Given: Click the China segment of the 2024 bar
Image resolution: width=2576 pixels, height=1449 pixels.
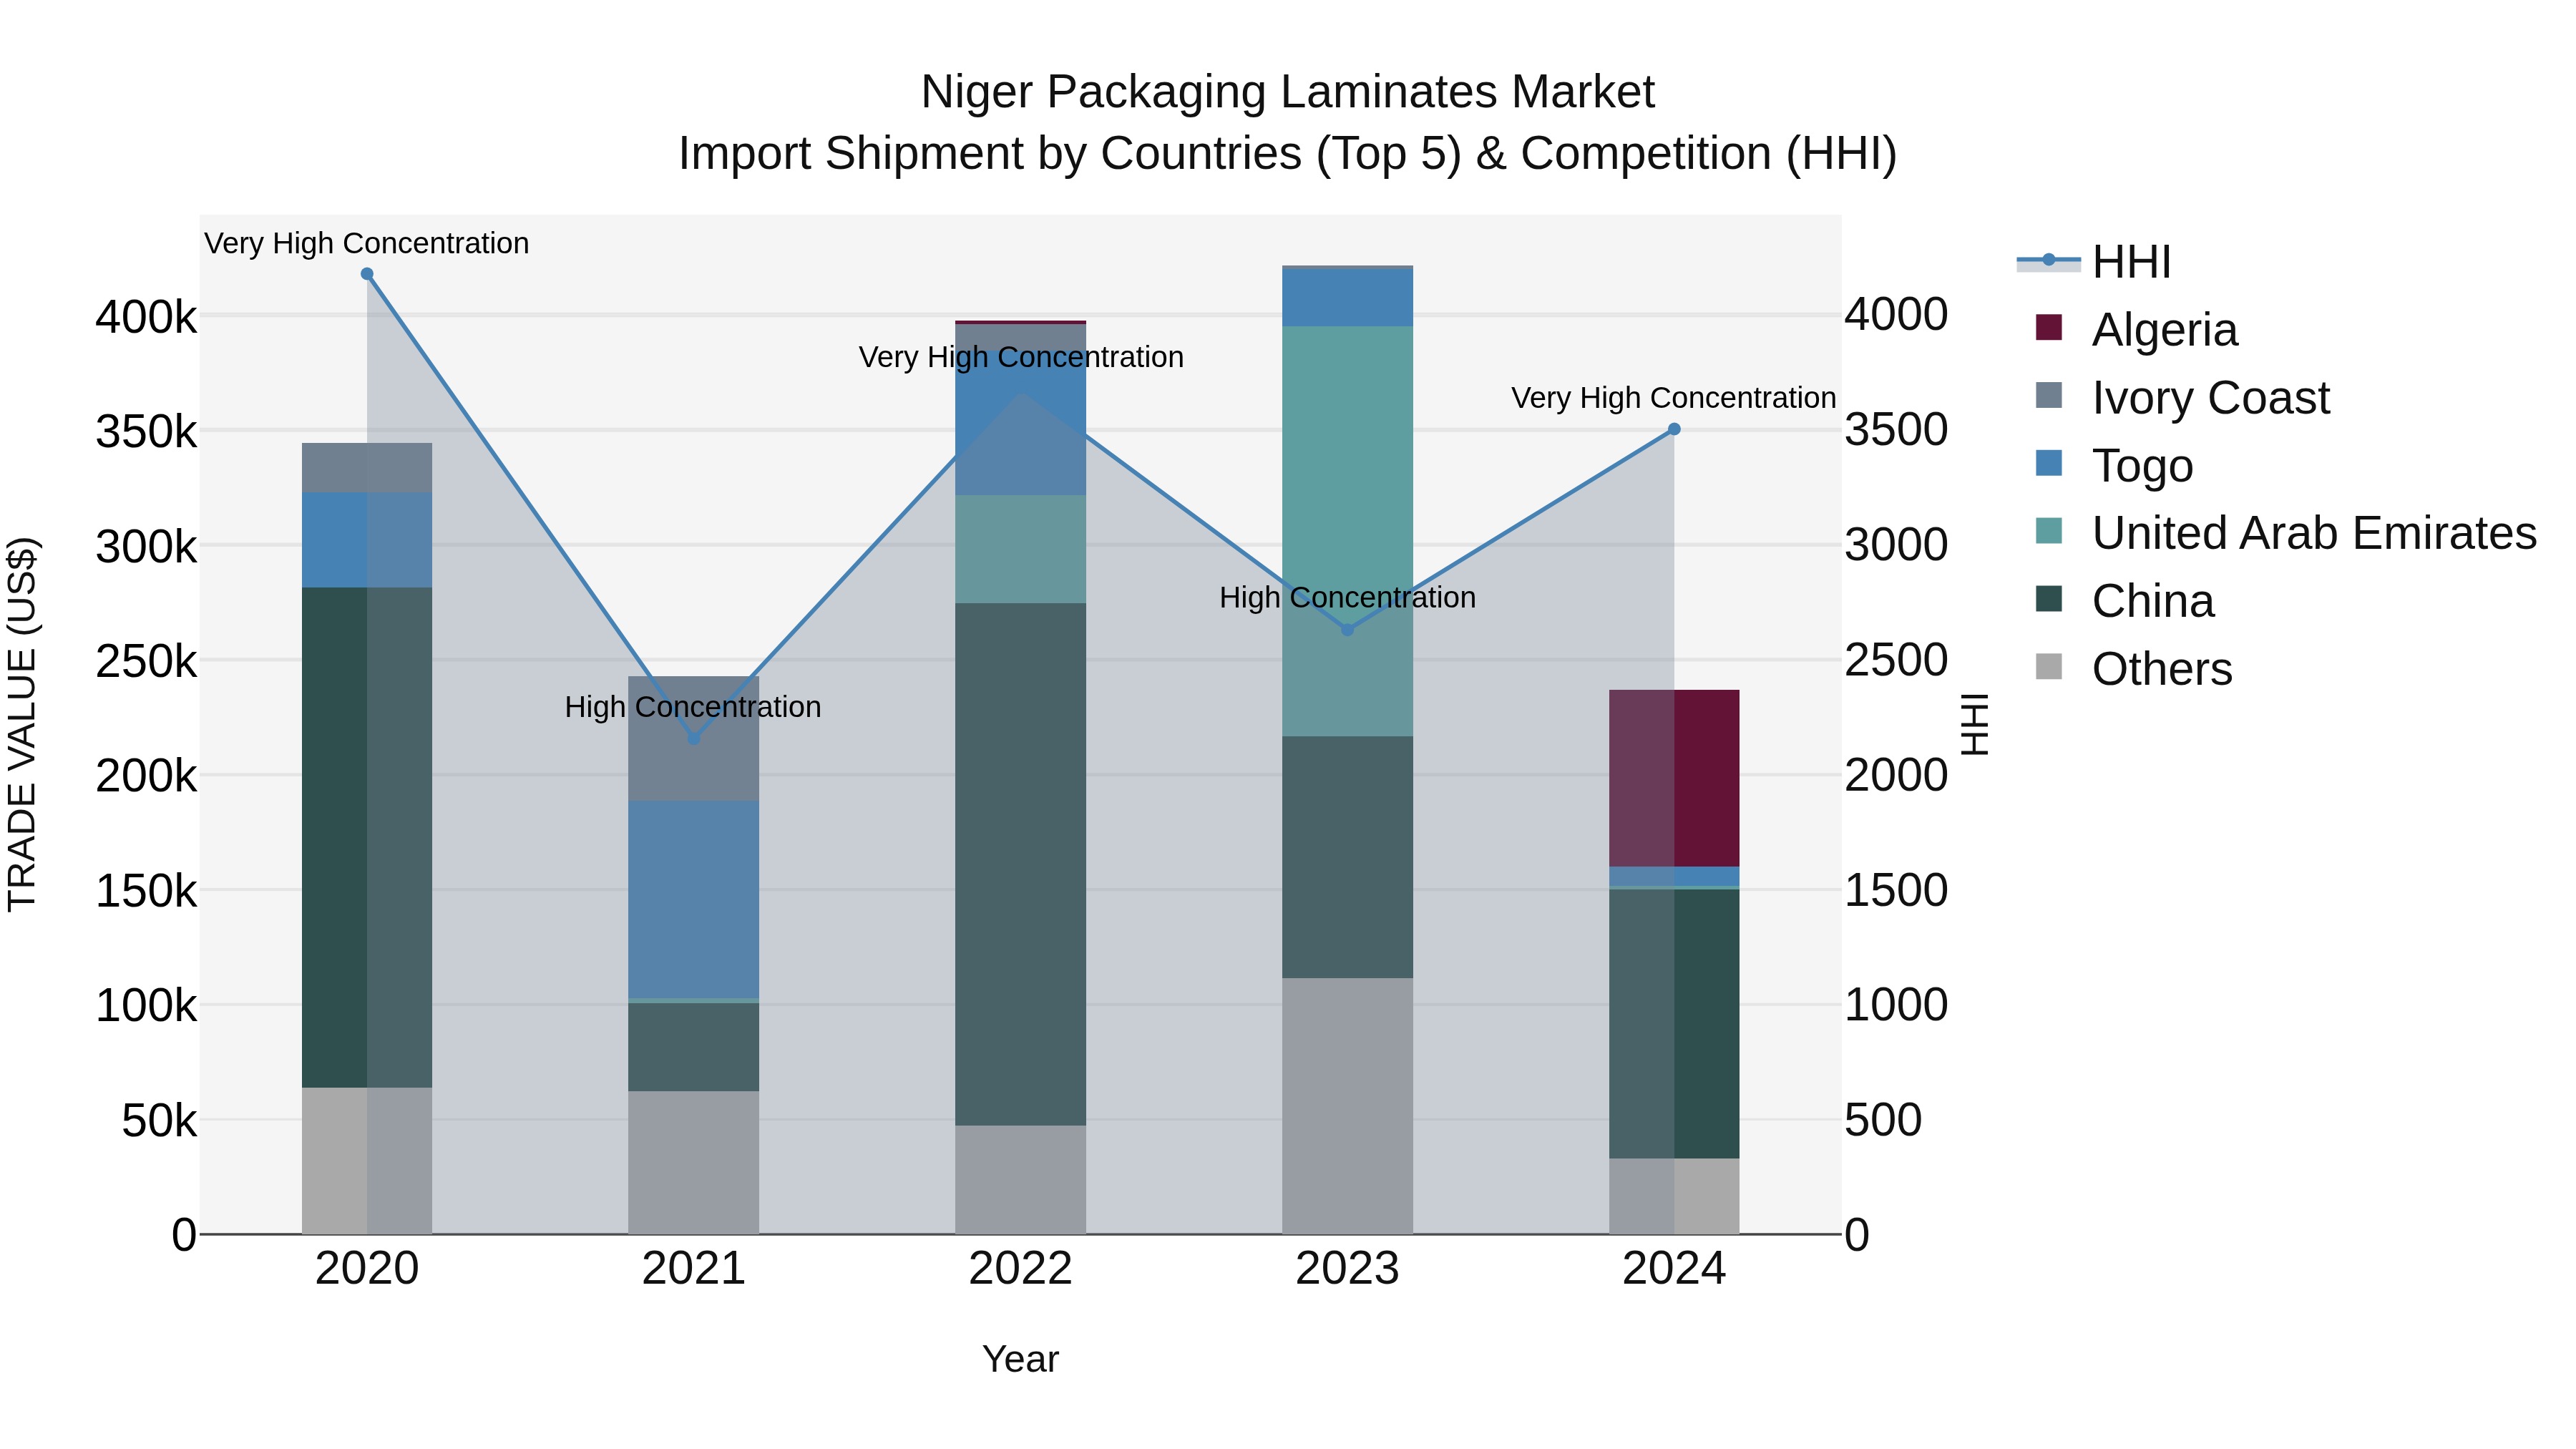Looking at the screenshot, I should click(x=1674, y=1024).
